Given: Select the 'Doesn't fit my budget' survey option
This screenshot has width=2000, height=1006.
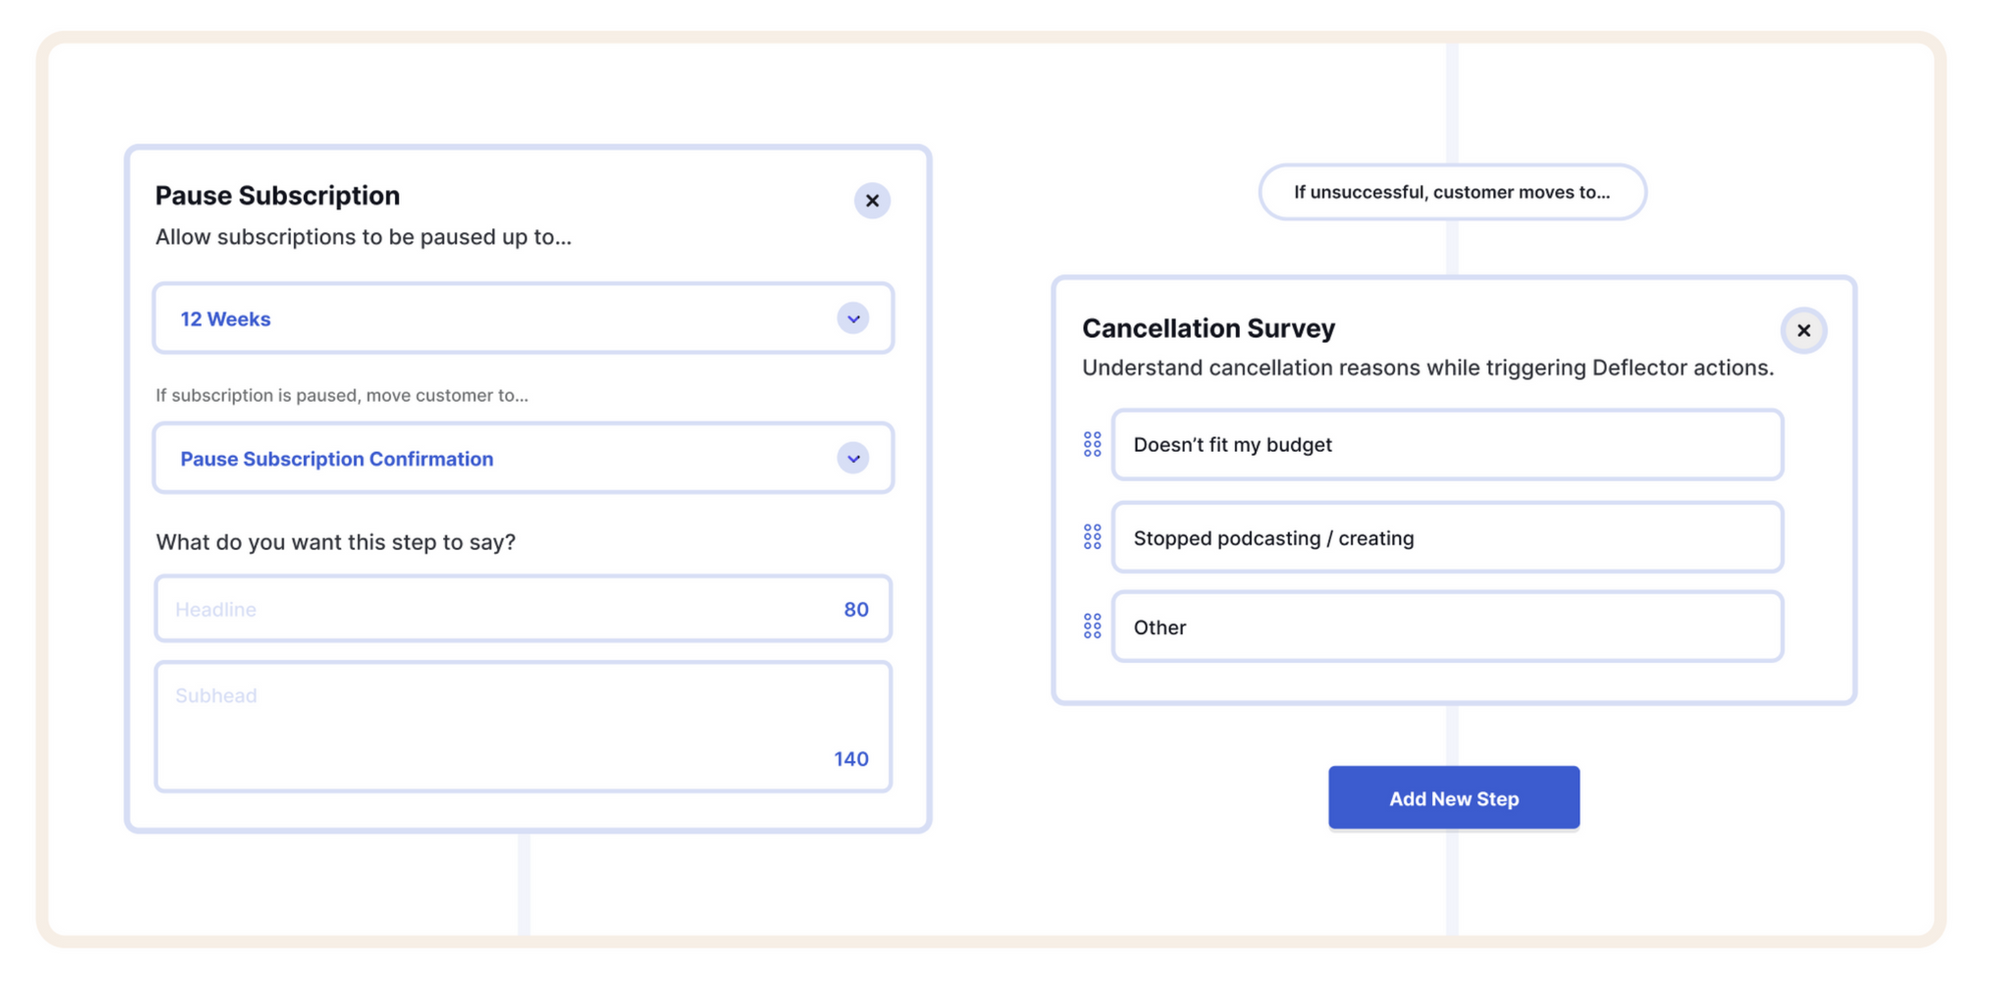Looking at the screenshot, I should point(1447,444).
